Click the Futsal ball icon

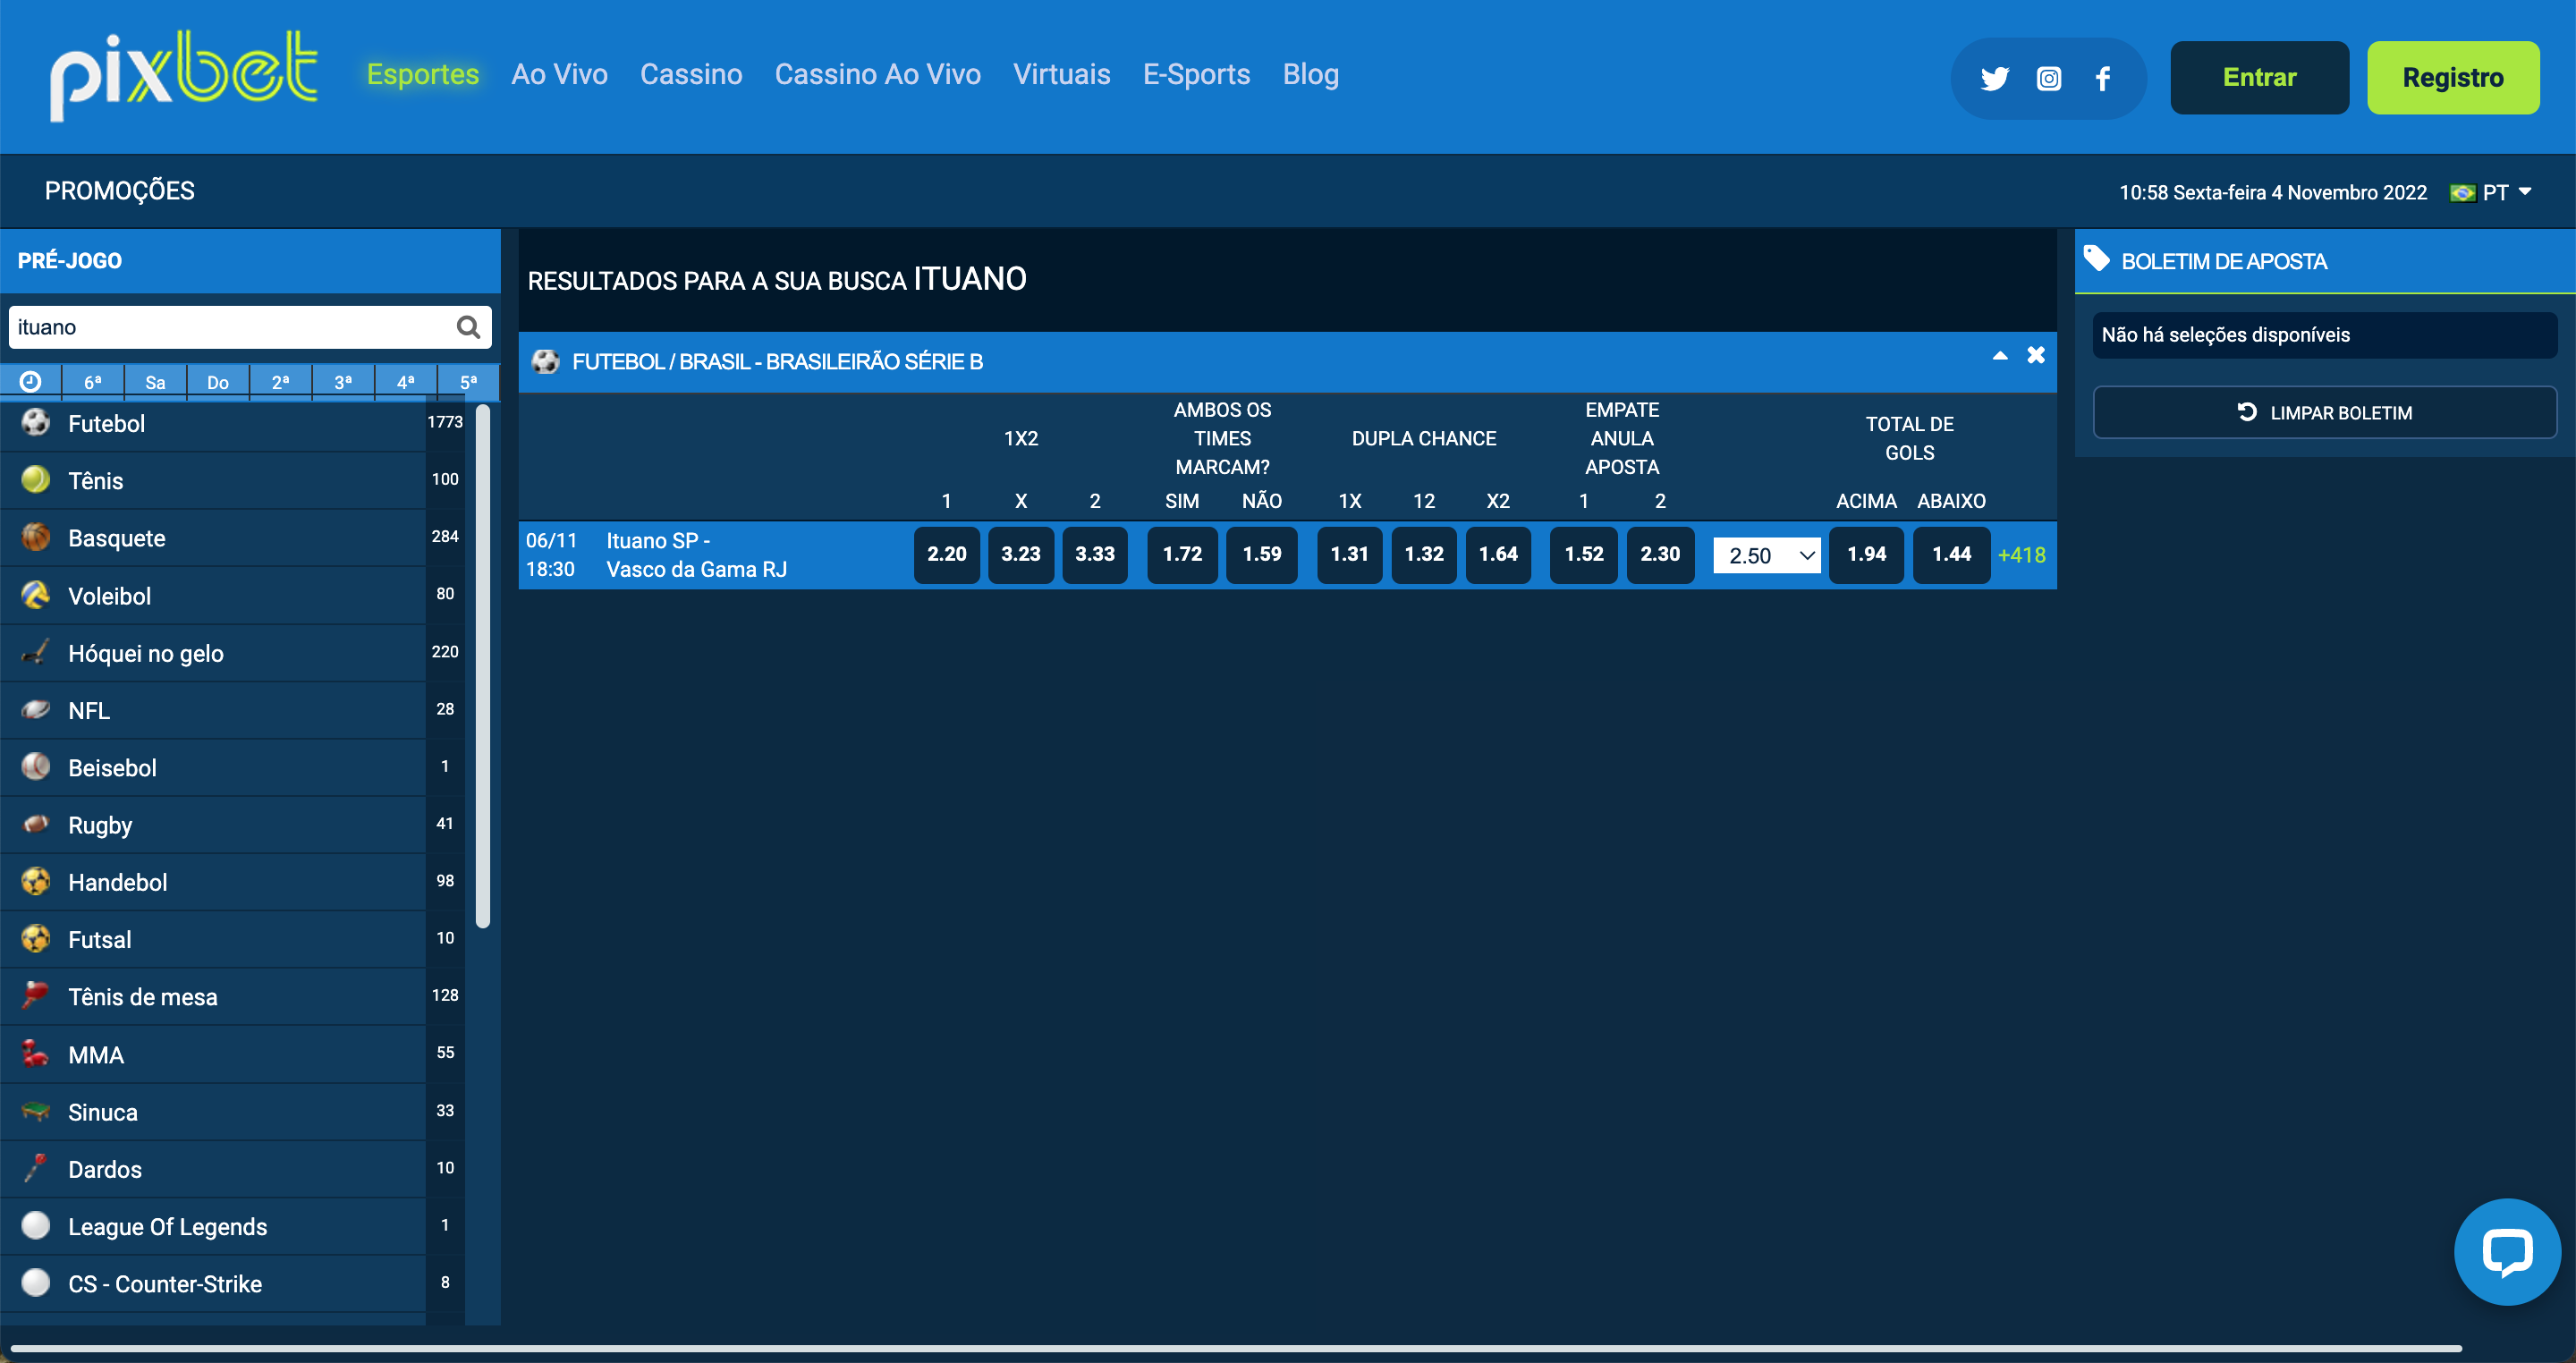coord(35,938)
